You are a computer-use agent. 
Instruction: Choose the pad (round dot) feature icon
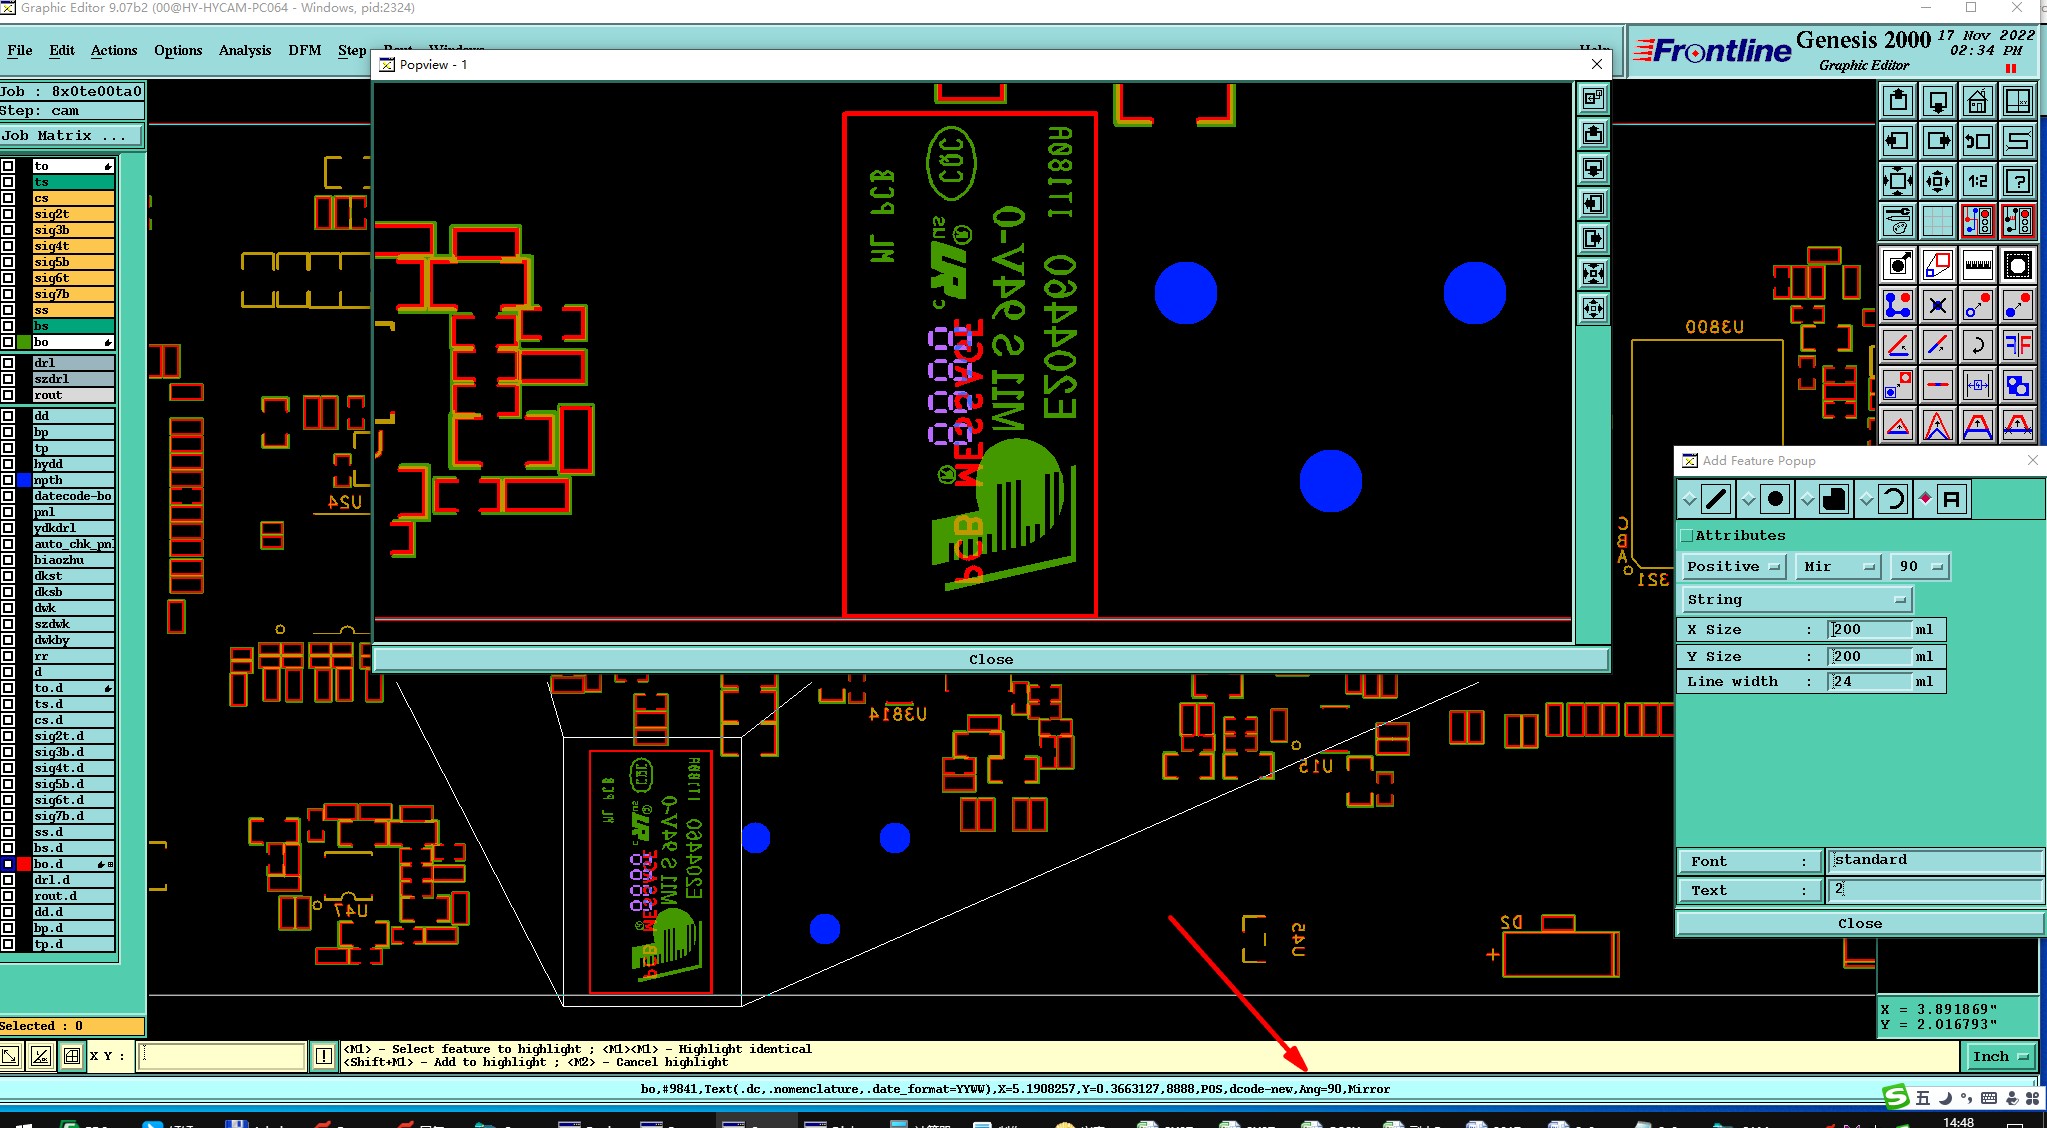(x=1775, y=498)
